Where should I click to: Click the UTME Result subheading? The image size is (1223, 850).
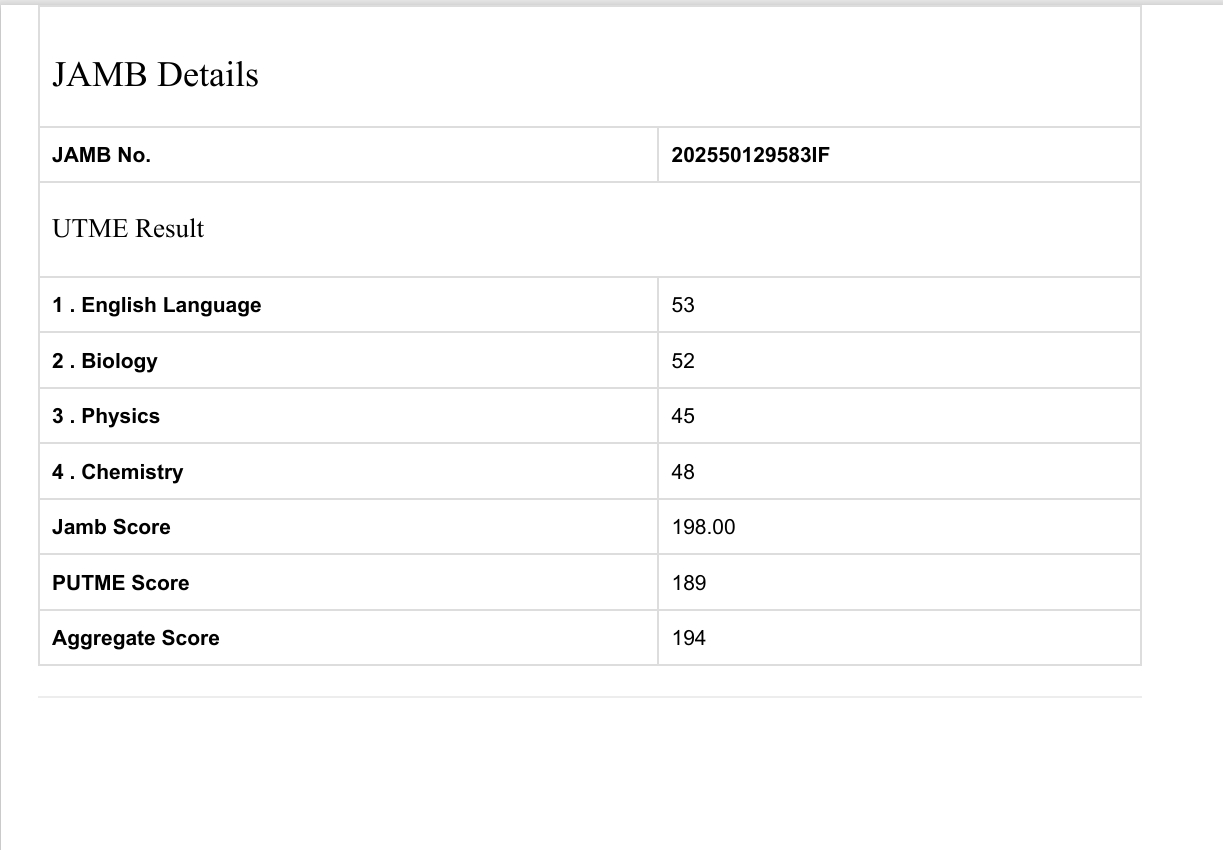(128, 229)
